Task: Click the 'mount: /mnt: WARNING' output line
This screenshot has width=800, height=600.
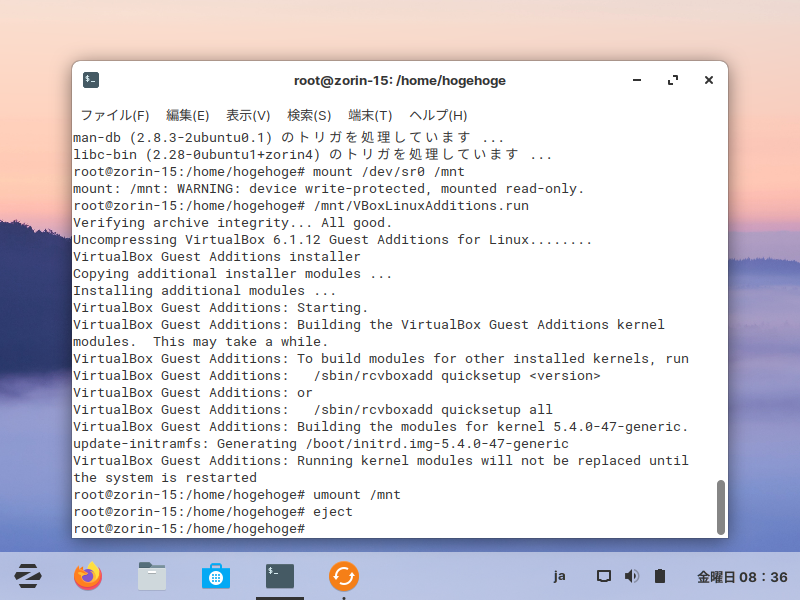Action: point(329,189)
